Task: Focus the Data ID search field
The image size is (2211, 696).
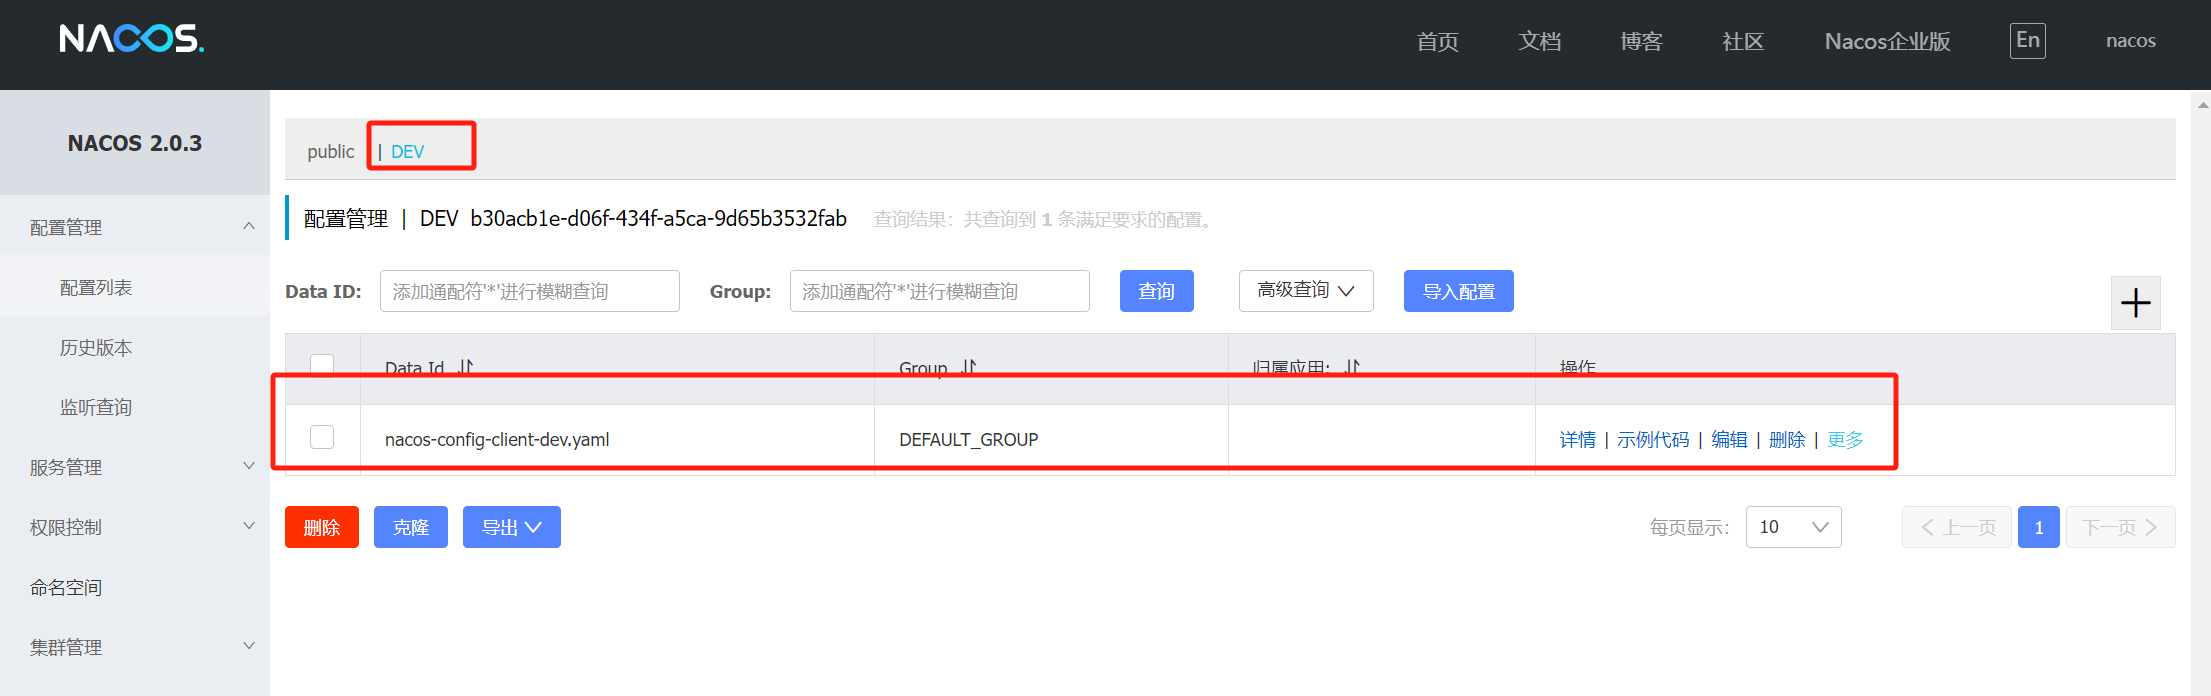Action: click(529, 291)
